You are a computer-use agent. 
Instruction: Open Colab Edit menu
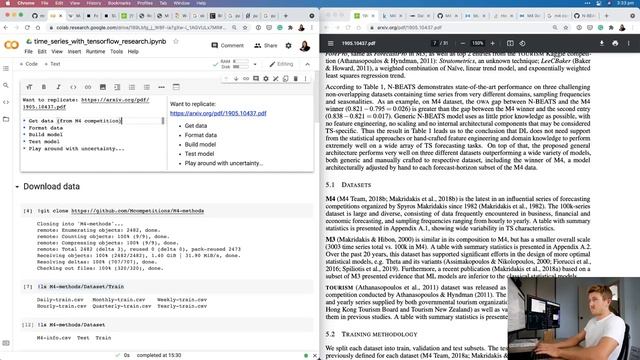[42, 52]
